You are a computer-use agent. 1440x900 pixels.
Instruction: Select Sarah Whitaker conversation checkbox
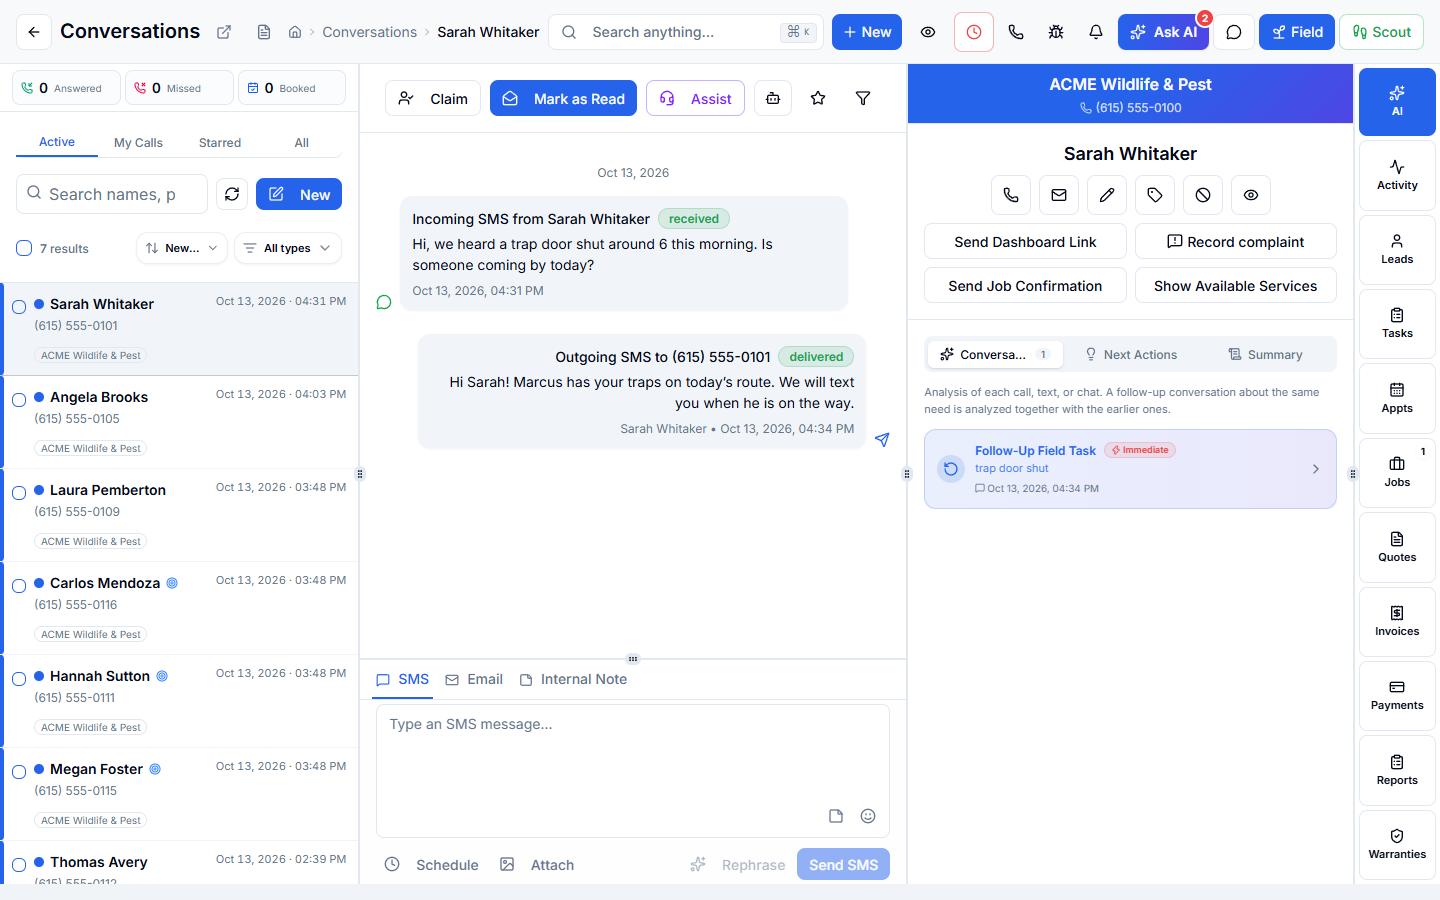(x=19, y=307)
